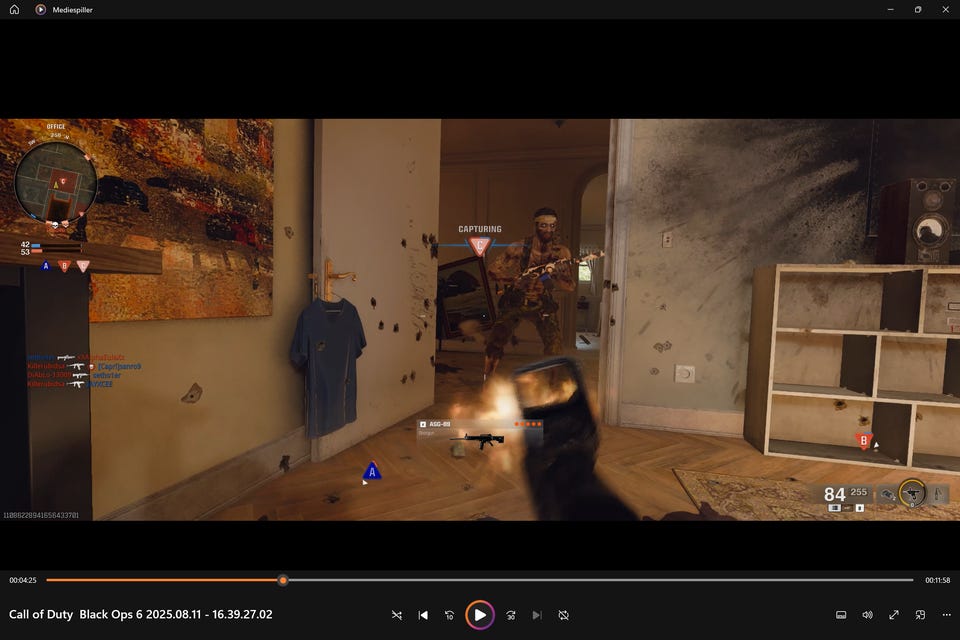The height and width of the screenshot is (640, 960).
Task: Toggle shuffle playback mode
Action: 397,615
